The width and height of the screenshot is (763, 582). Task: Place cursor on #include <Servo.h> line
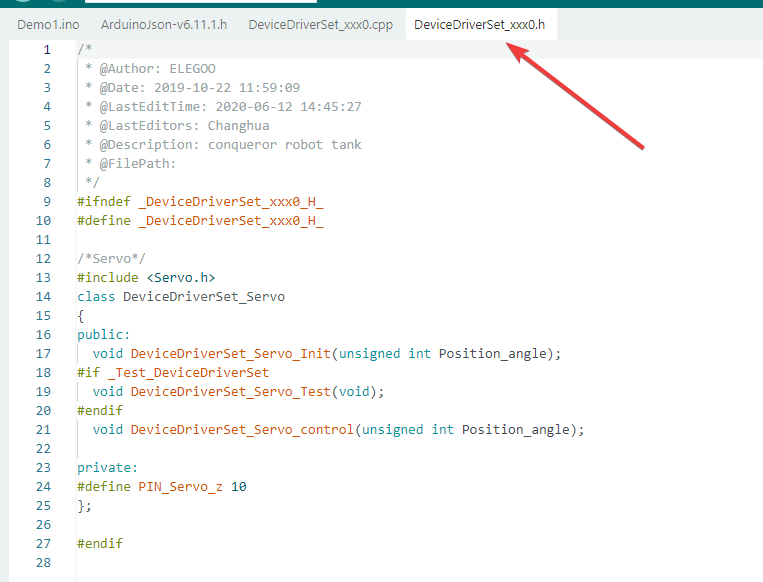[x=146, y=277]
